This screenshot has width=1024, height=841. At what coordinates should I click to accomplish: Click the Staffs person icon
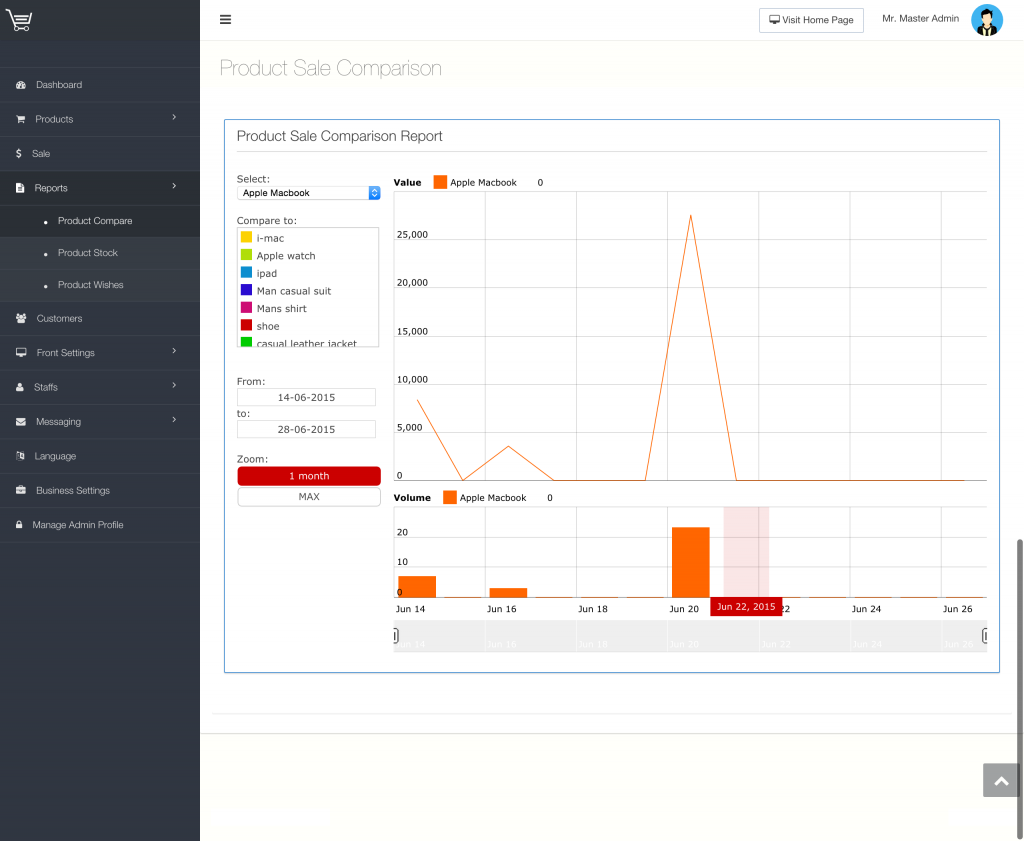coord(20,387)
